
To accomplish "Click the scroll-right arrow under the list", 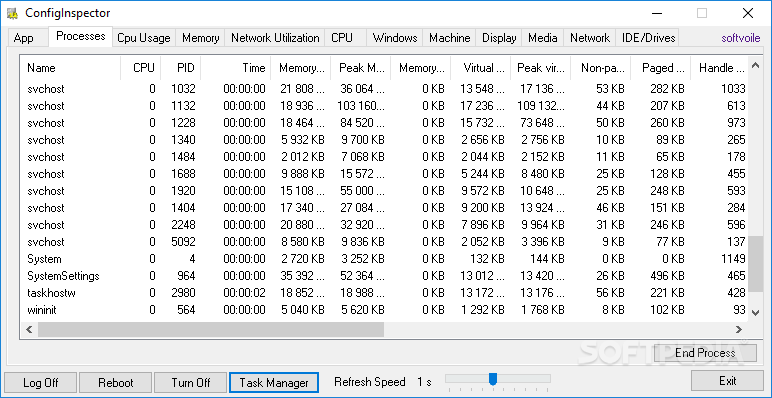I will [x=739, y=330].
